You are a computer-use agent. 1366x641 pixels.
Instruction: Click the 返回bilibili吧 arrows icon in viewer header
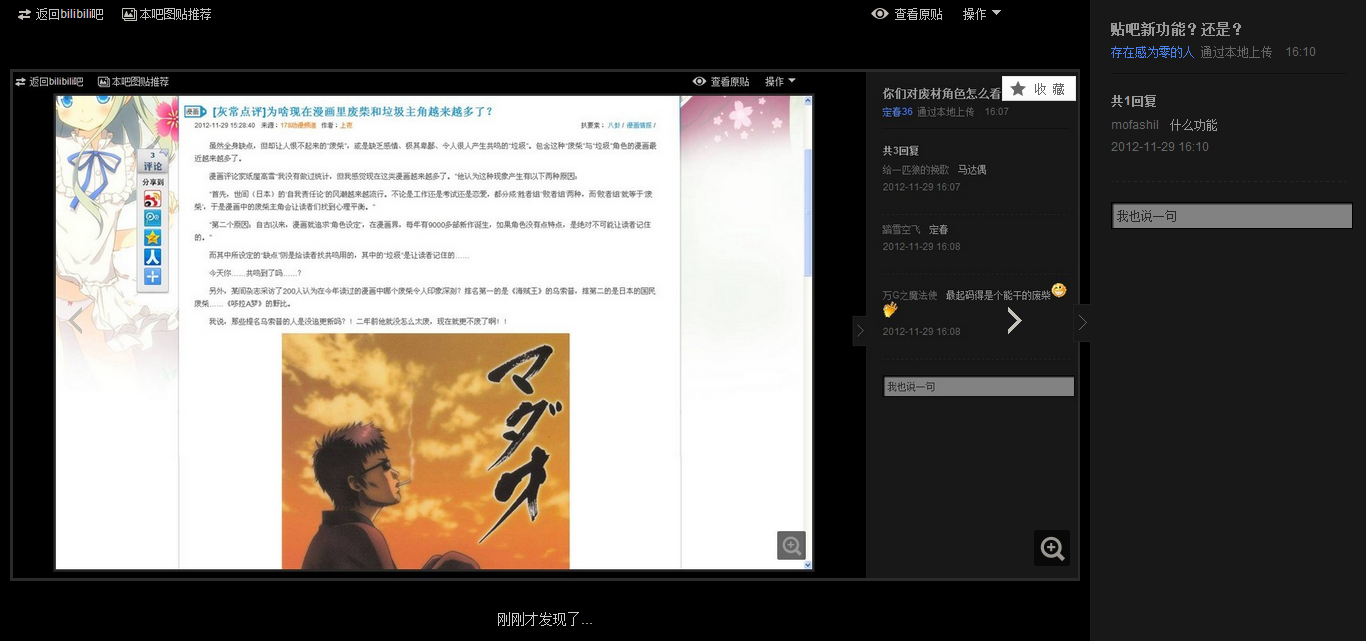(x=24, y=15)
